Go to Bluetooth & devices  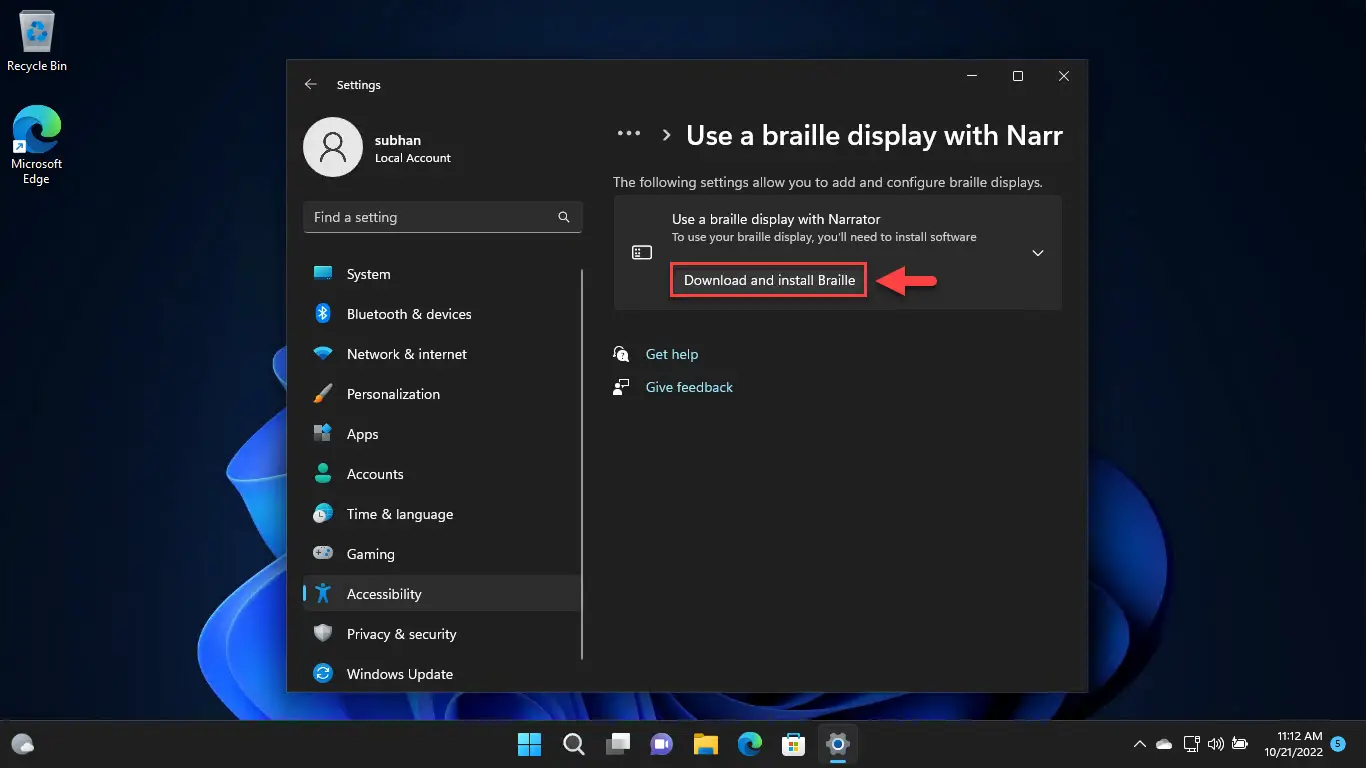tap(442, 314)
